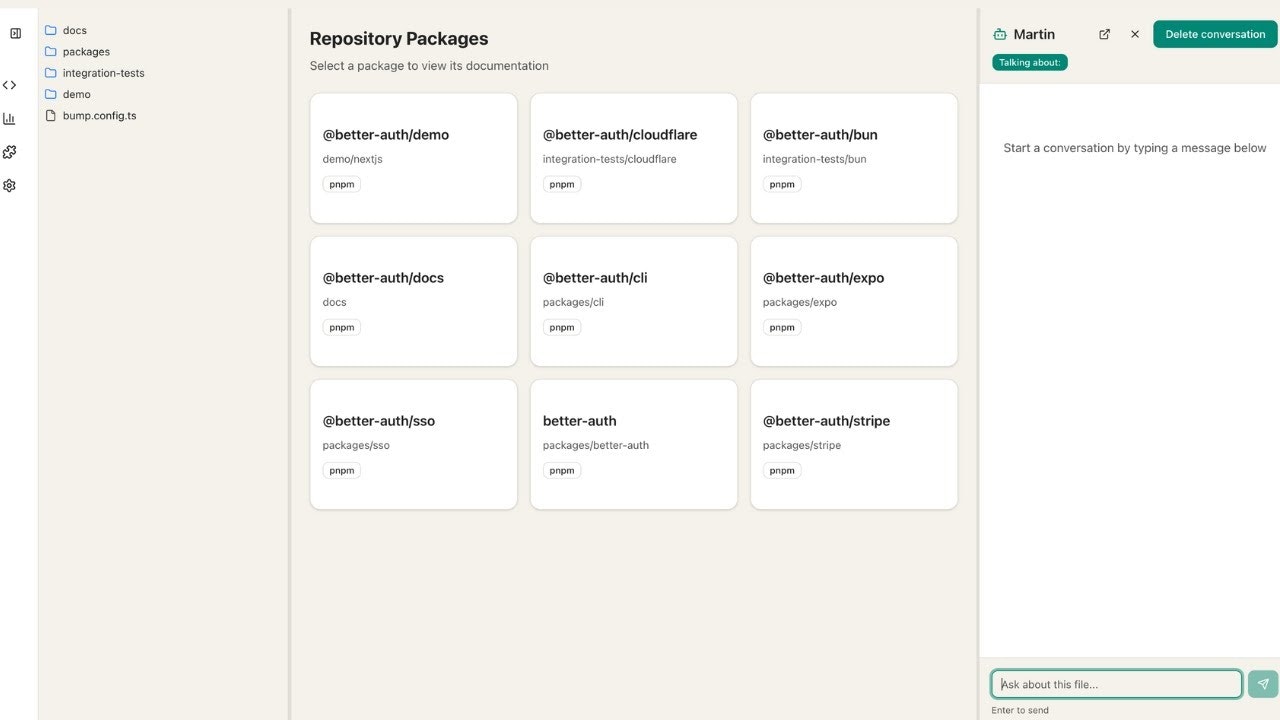Pop out Martin chat in new window
Viewport: 1280px width, 720px height.
coord(1104,34)
